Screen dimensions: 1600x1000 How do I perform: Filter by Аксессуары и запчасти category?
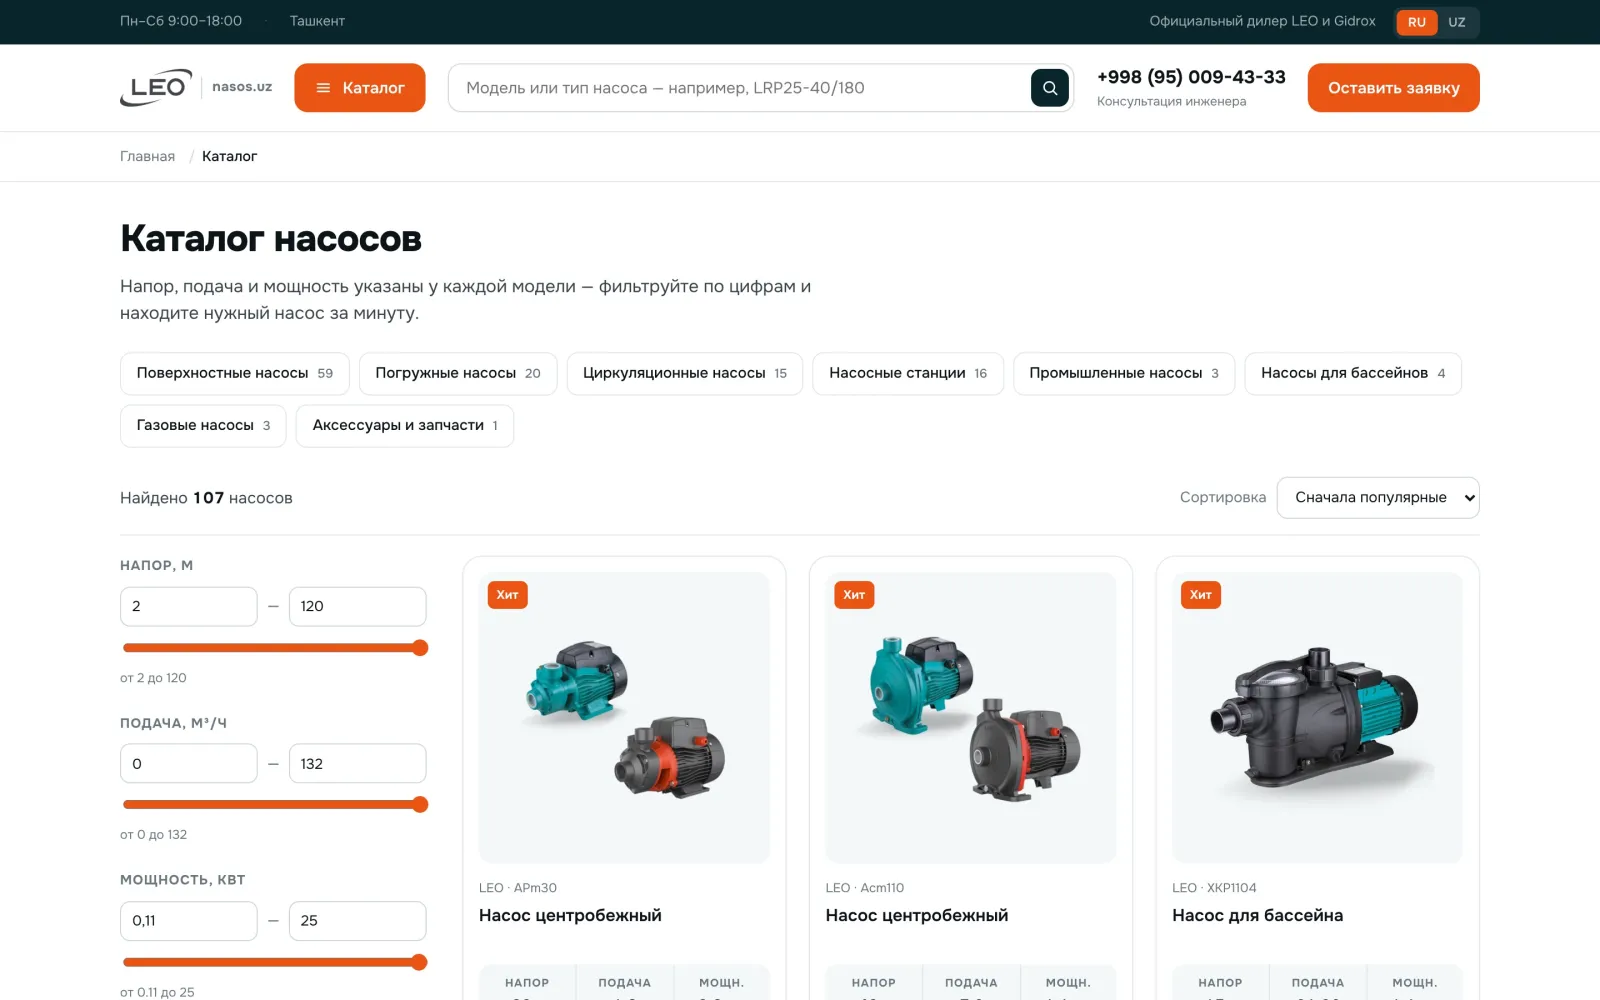click(405, 426)
